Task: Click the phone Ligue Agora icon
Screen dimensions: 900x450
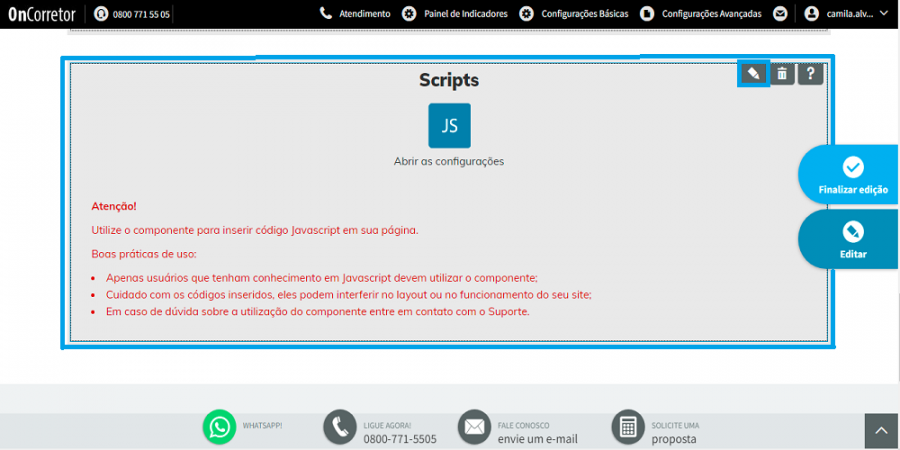Action: (x=340, y=427)
